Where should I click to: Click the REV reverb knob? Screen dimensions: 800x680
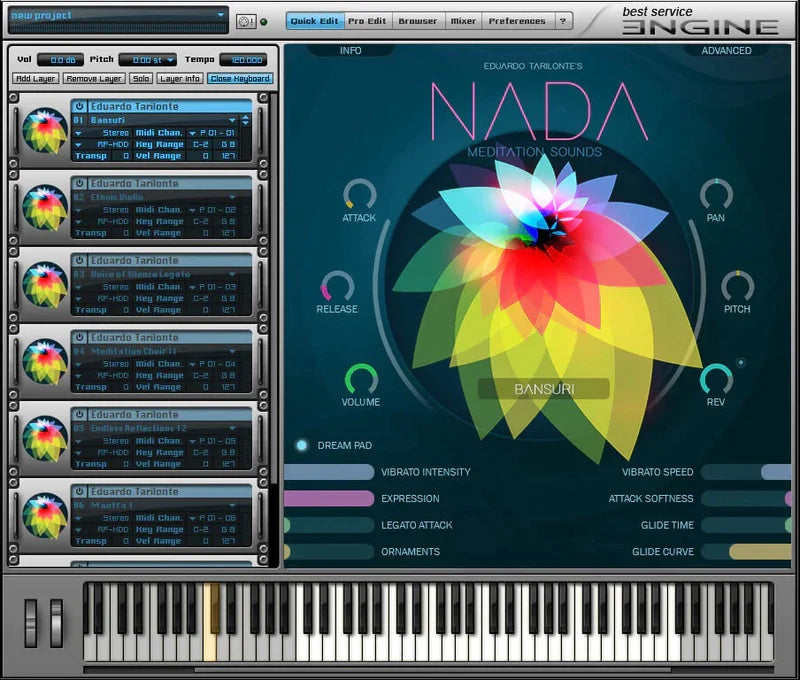[x=716, y=379]
